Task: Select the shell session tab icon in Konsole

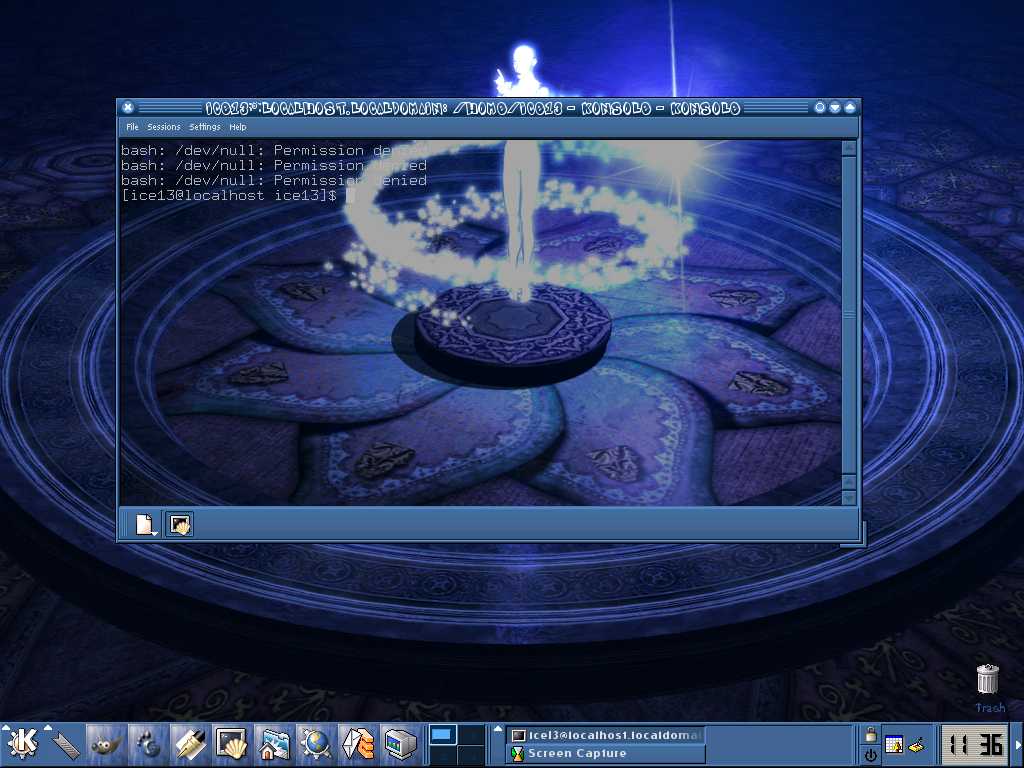Action: coord(180,524)
